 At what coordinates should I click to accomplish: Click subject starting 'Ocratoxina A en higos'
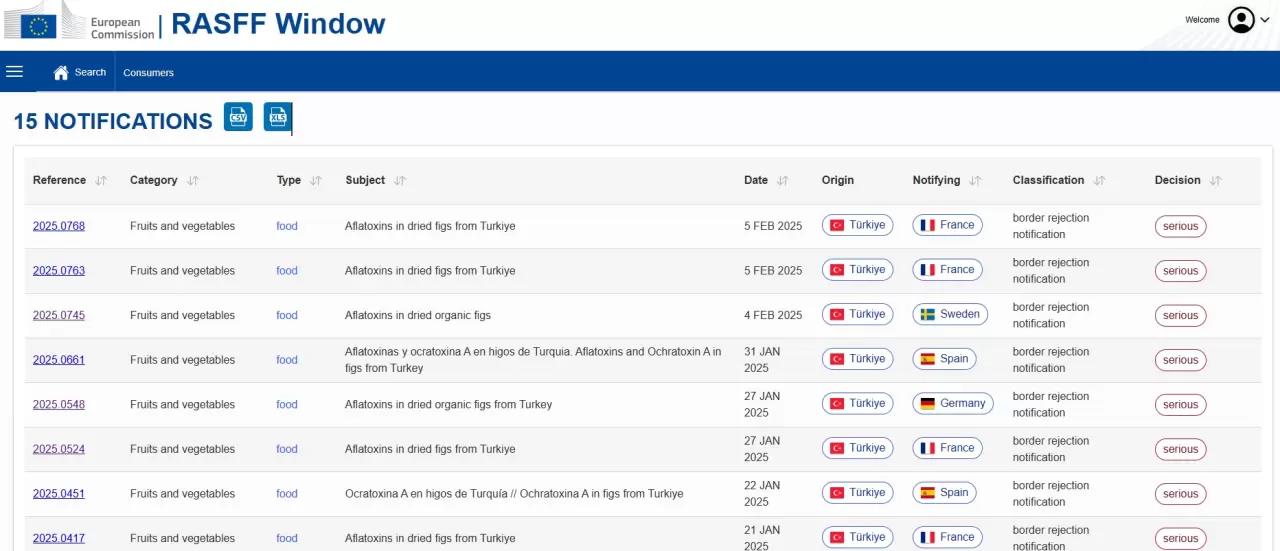[514, 493]
